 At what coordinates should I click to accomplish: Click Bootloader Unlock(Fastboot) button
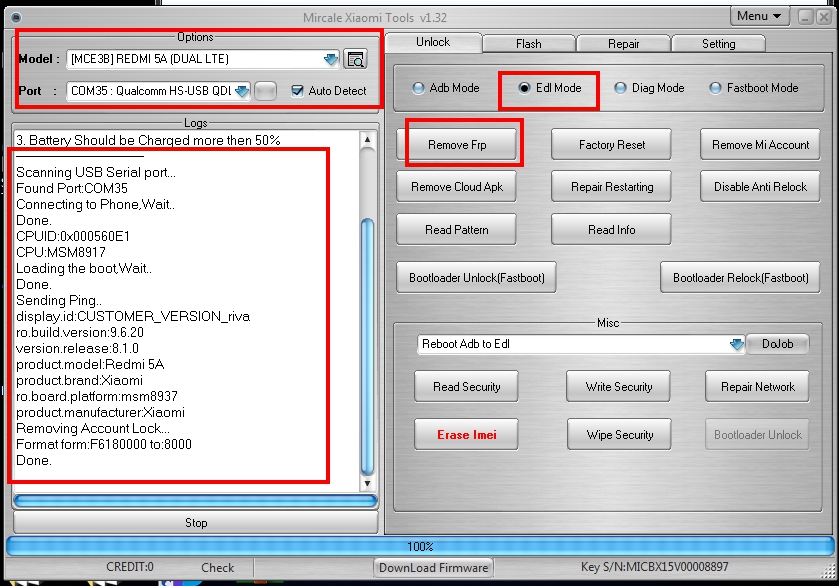click(x=477, y=278)
